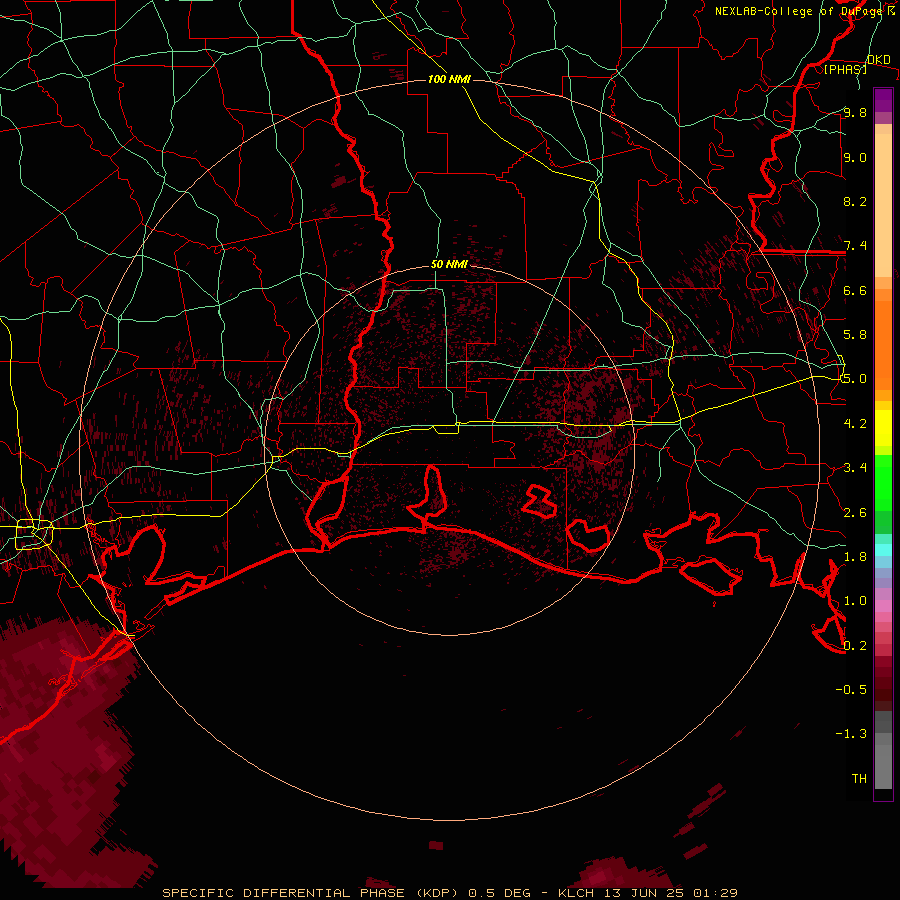
Task: Click the NEXLAB logo icon after DuPage
Action: pos(891,11)
